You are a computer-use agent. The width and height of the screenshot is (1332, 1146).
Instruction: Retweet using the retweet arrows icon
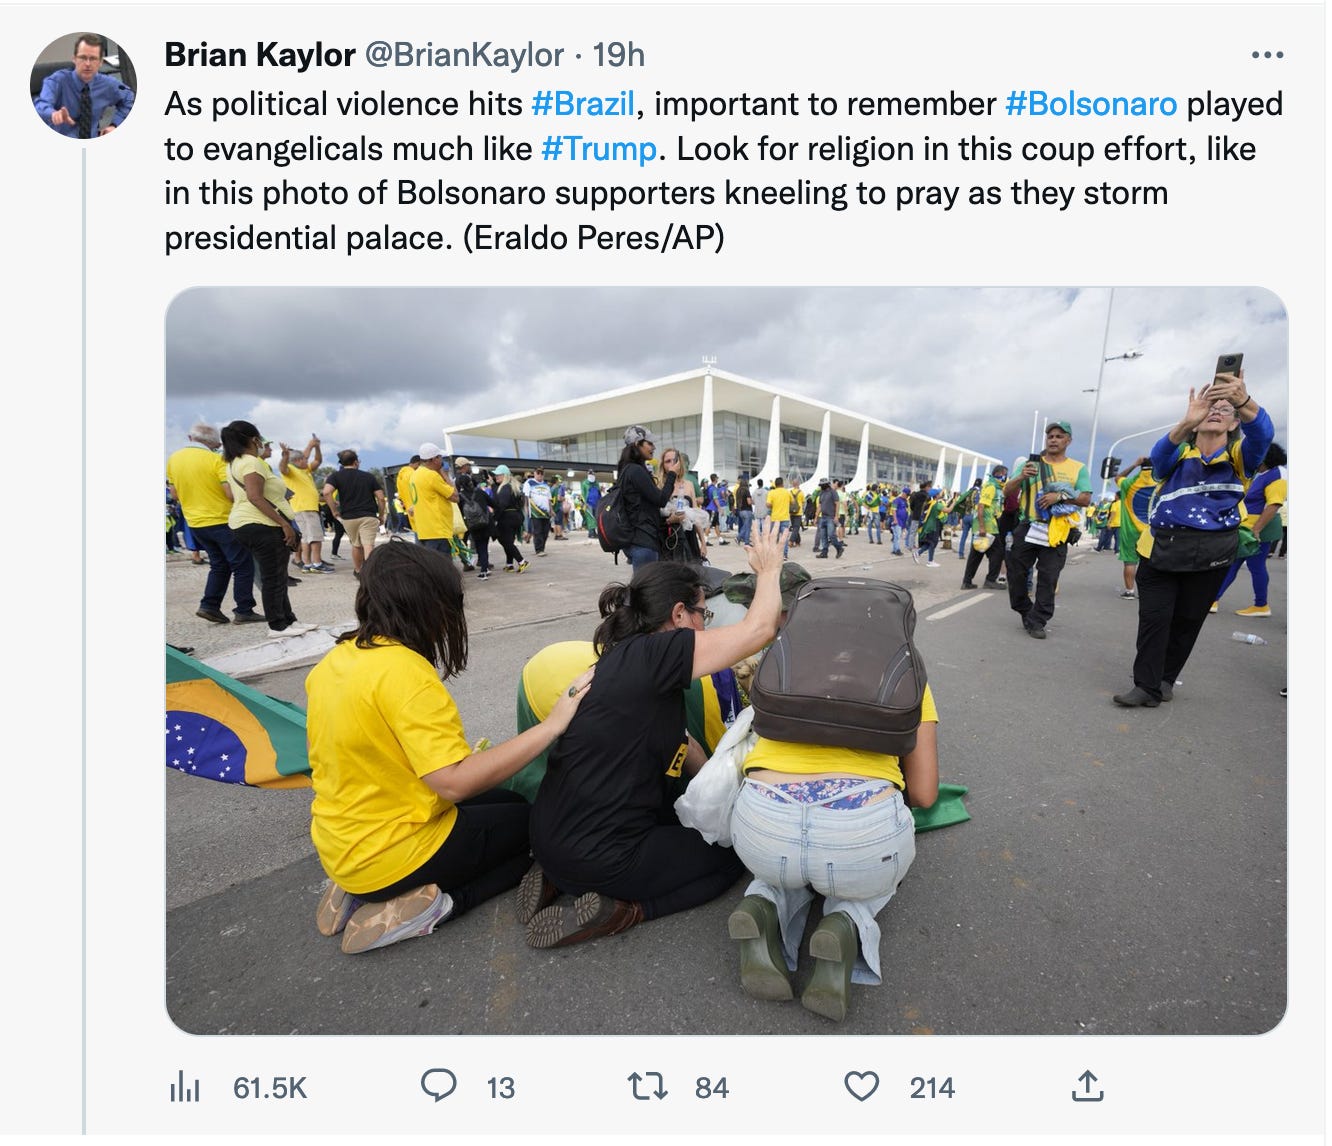tap(647, 1086)
